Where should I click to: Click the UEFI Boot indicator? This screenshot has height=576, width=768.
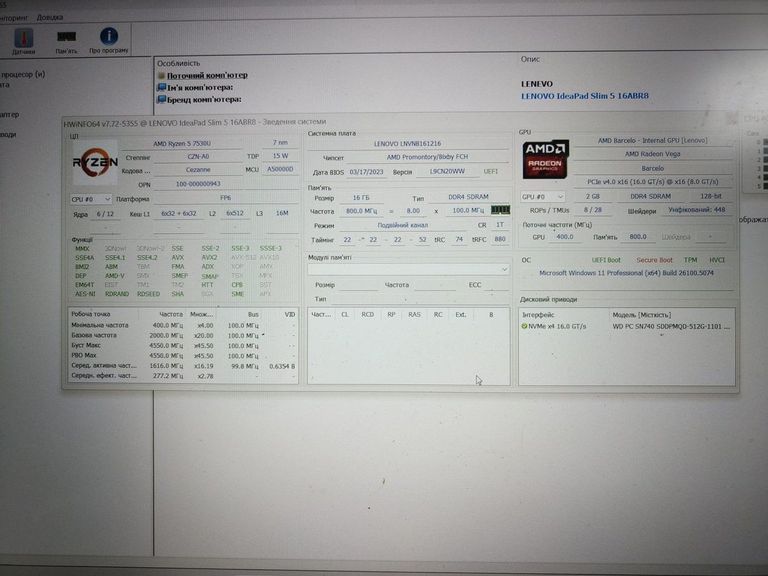click(606, 260)
